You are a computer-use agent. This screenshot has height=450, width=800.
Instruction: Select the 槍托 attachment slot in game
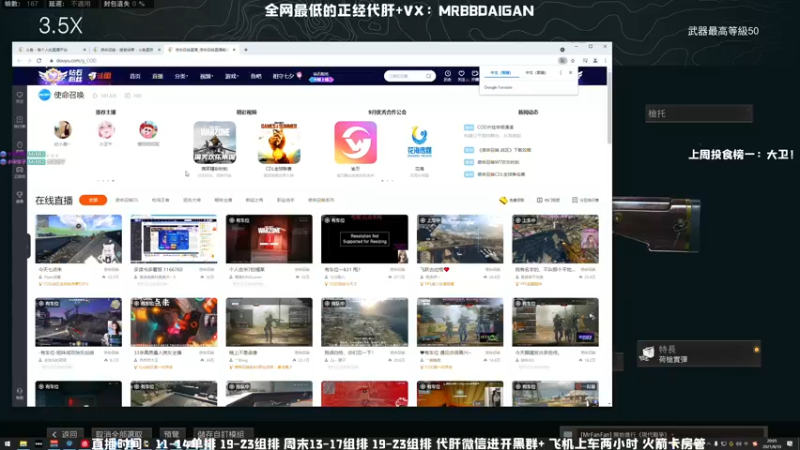(698, 113)
